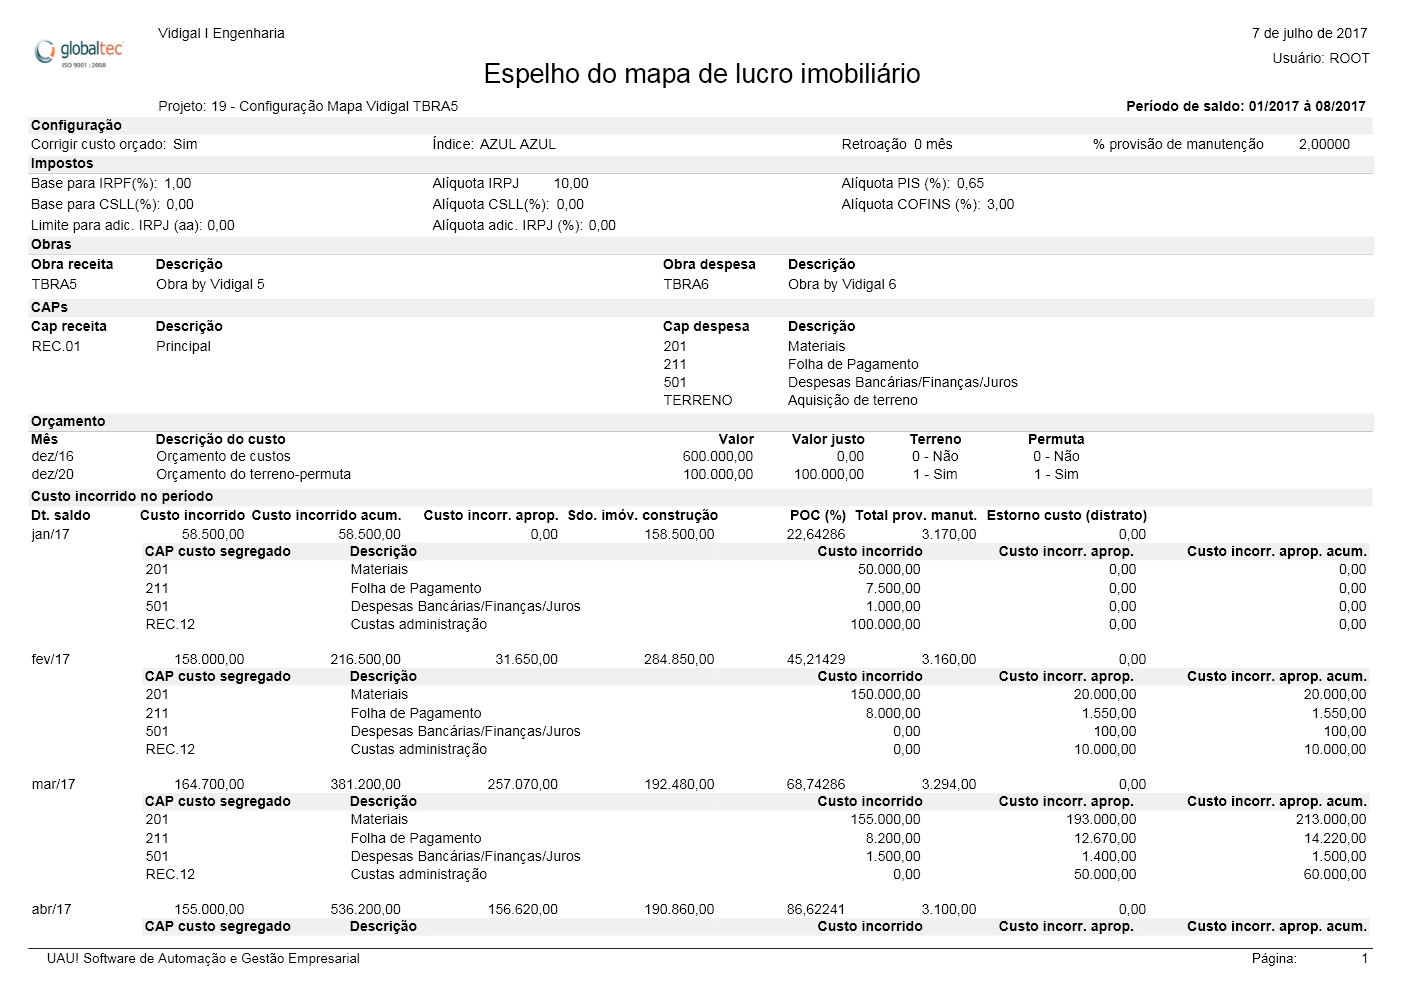Click the mar/17 saldo date
The width and height of the screenshot is (1403, 992).
click(x=54, y=784)
